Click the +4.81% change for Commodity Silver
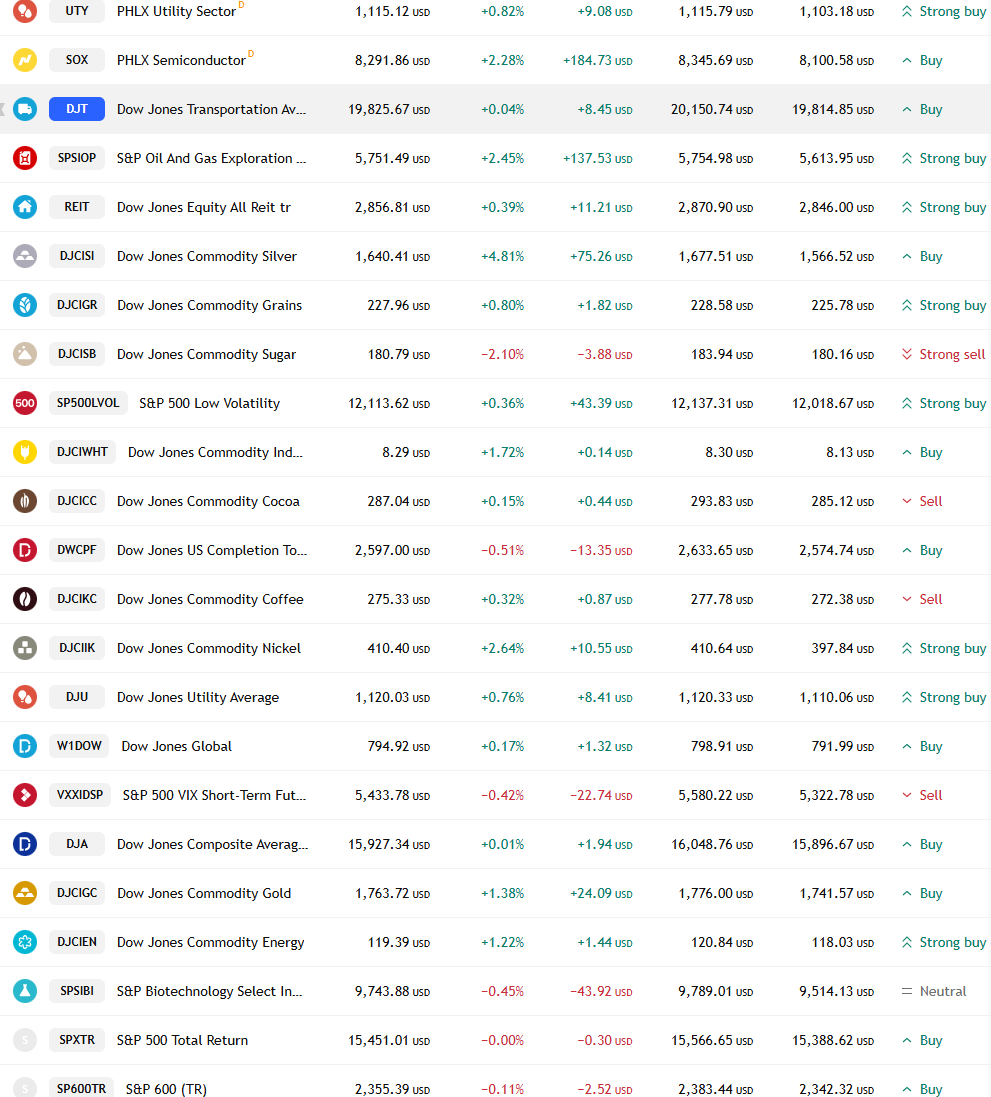 [x=502, y=256]
